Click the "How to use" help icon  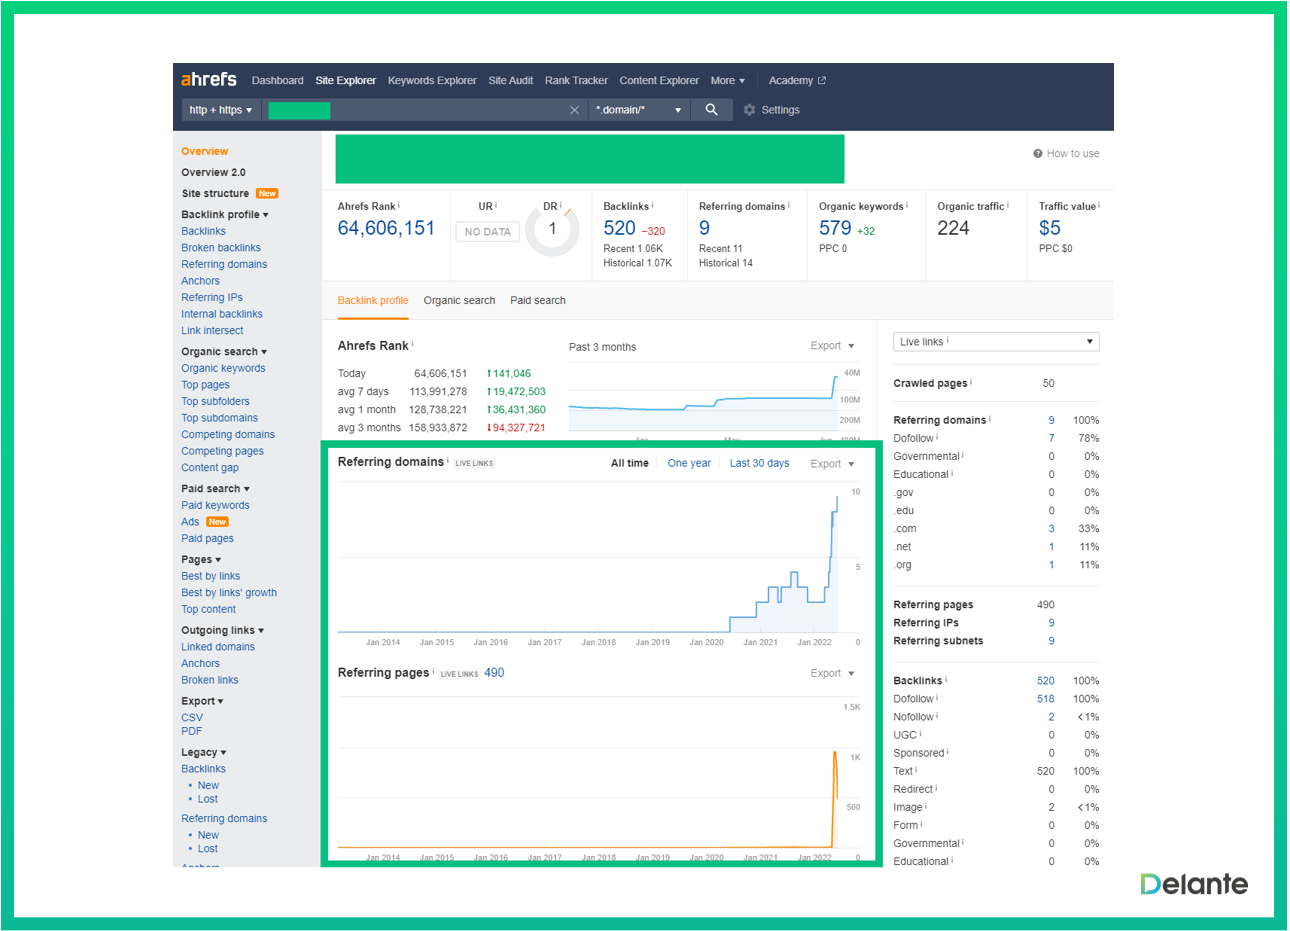click(1037, 153)
